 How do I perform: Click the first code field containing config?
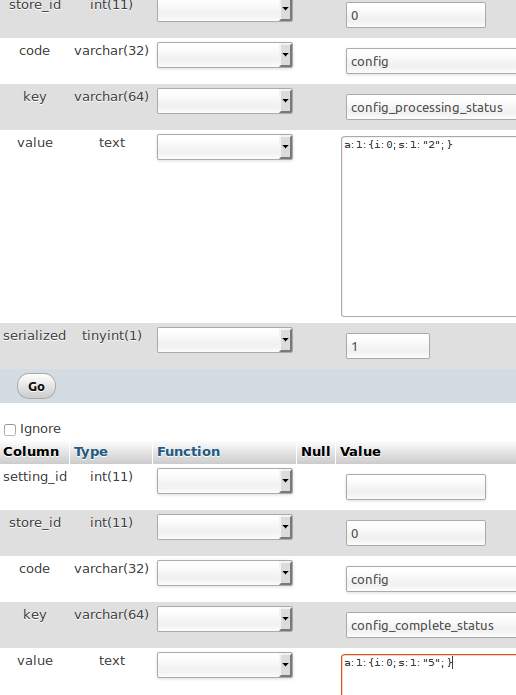pyautogui.click(x=431, y=61)
